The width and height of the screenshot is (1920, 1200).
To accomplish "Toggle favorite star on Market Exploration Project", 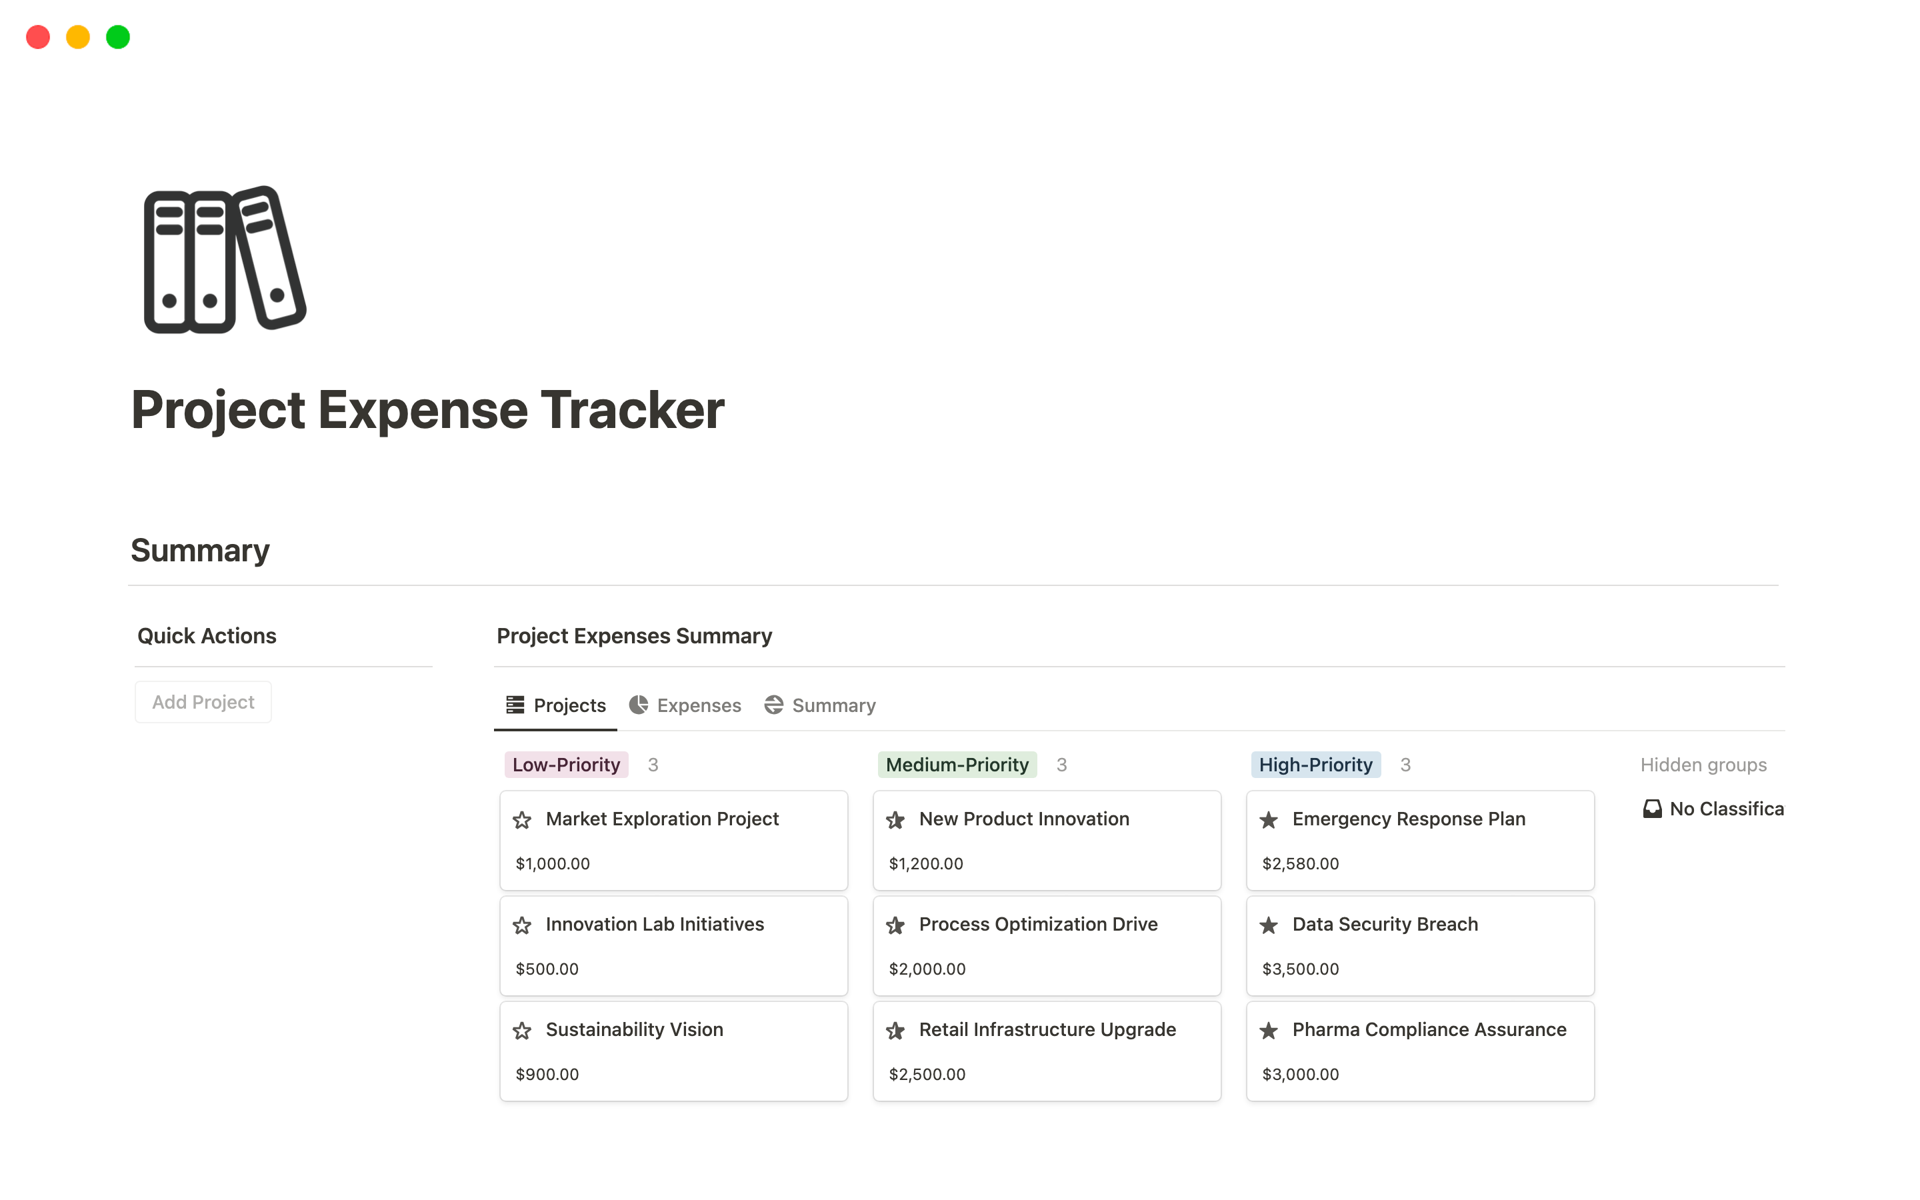I will point(521,819).
